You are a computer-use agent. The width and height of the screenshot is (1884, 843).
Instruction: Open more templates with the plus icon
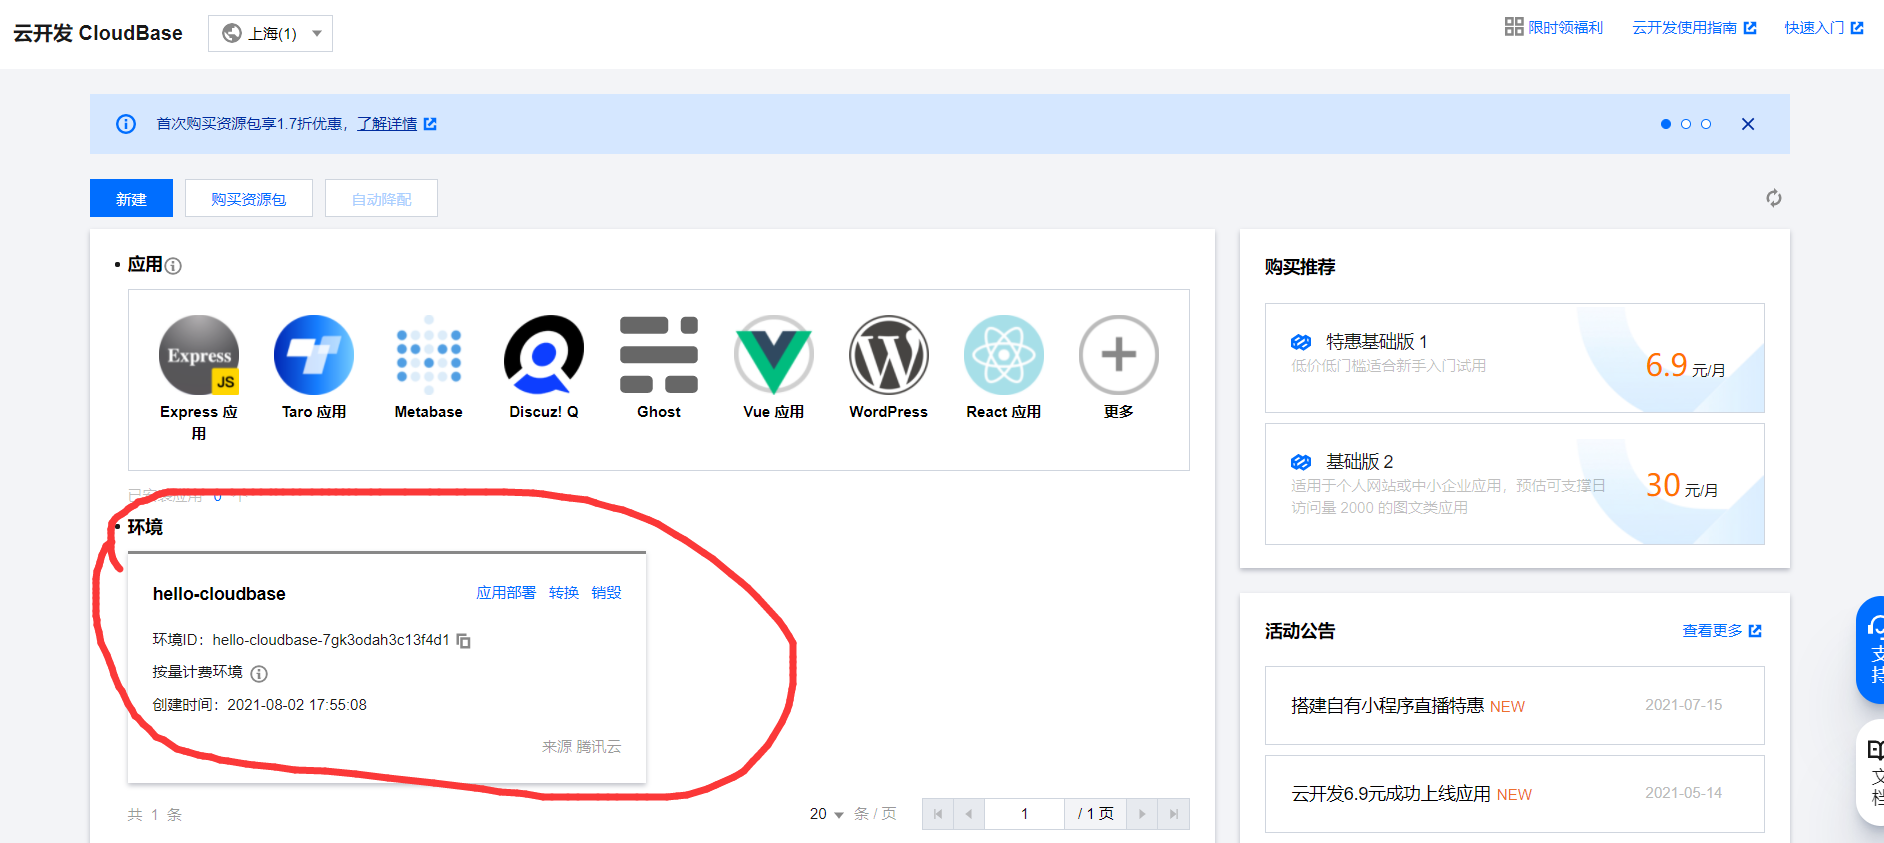pyautogui.click(x=1119, y=355)
